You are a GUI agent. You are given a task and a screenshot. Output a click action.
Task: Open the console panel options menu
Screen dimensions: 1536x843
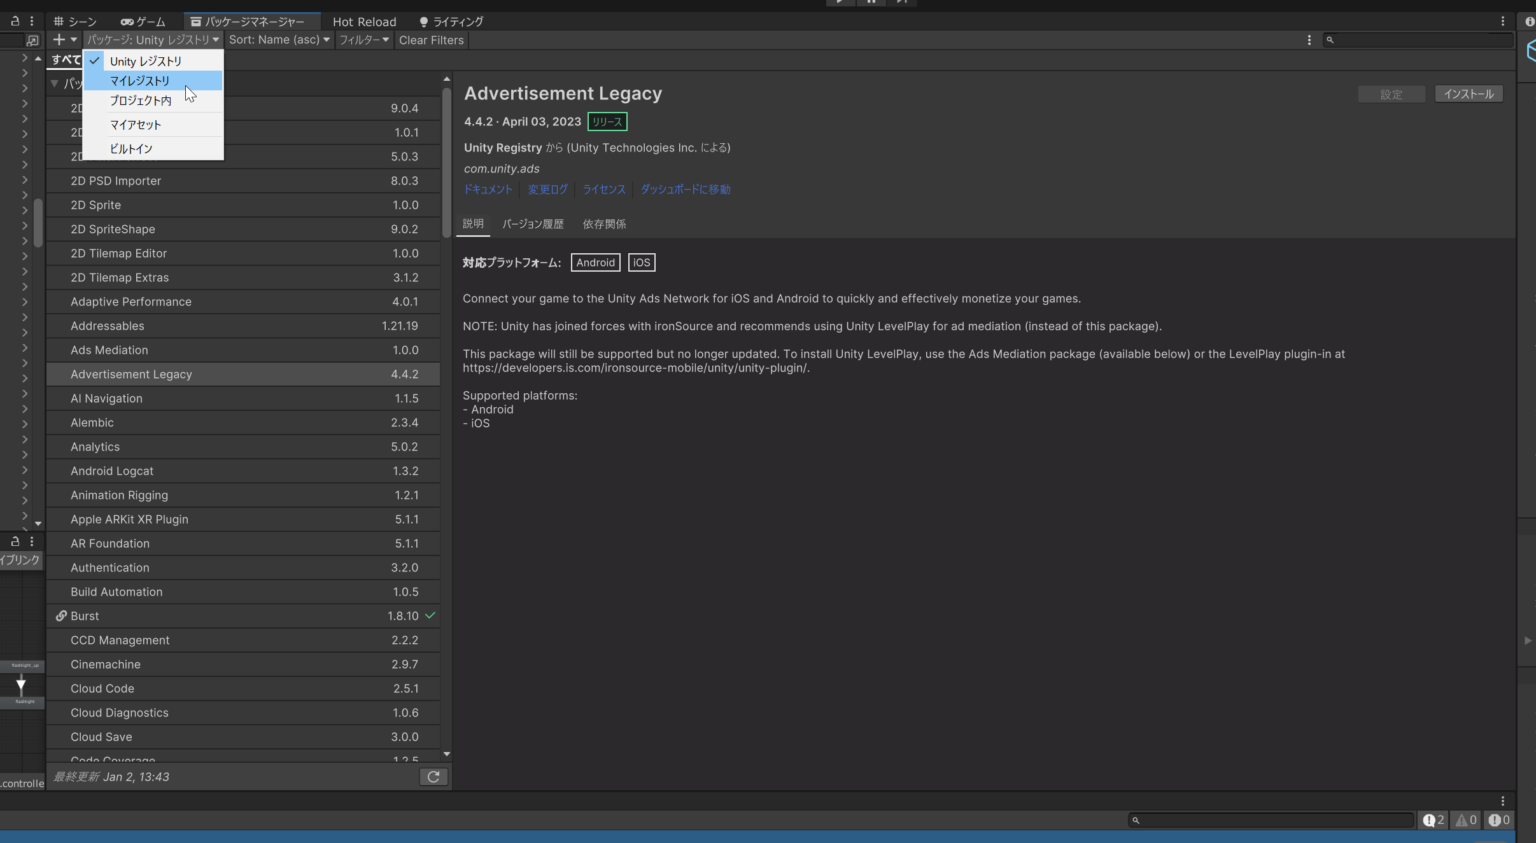(x=1503, y=800)
